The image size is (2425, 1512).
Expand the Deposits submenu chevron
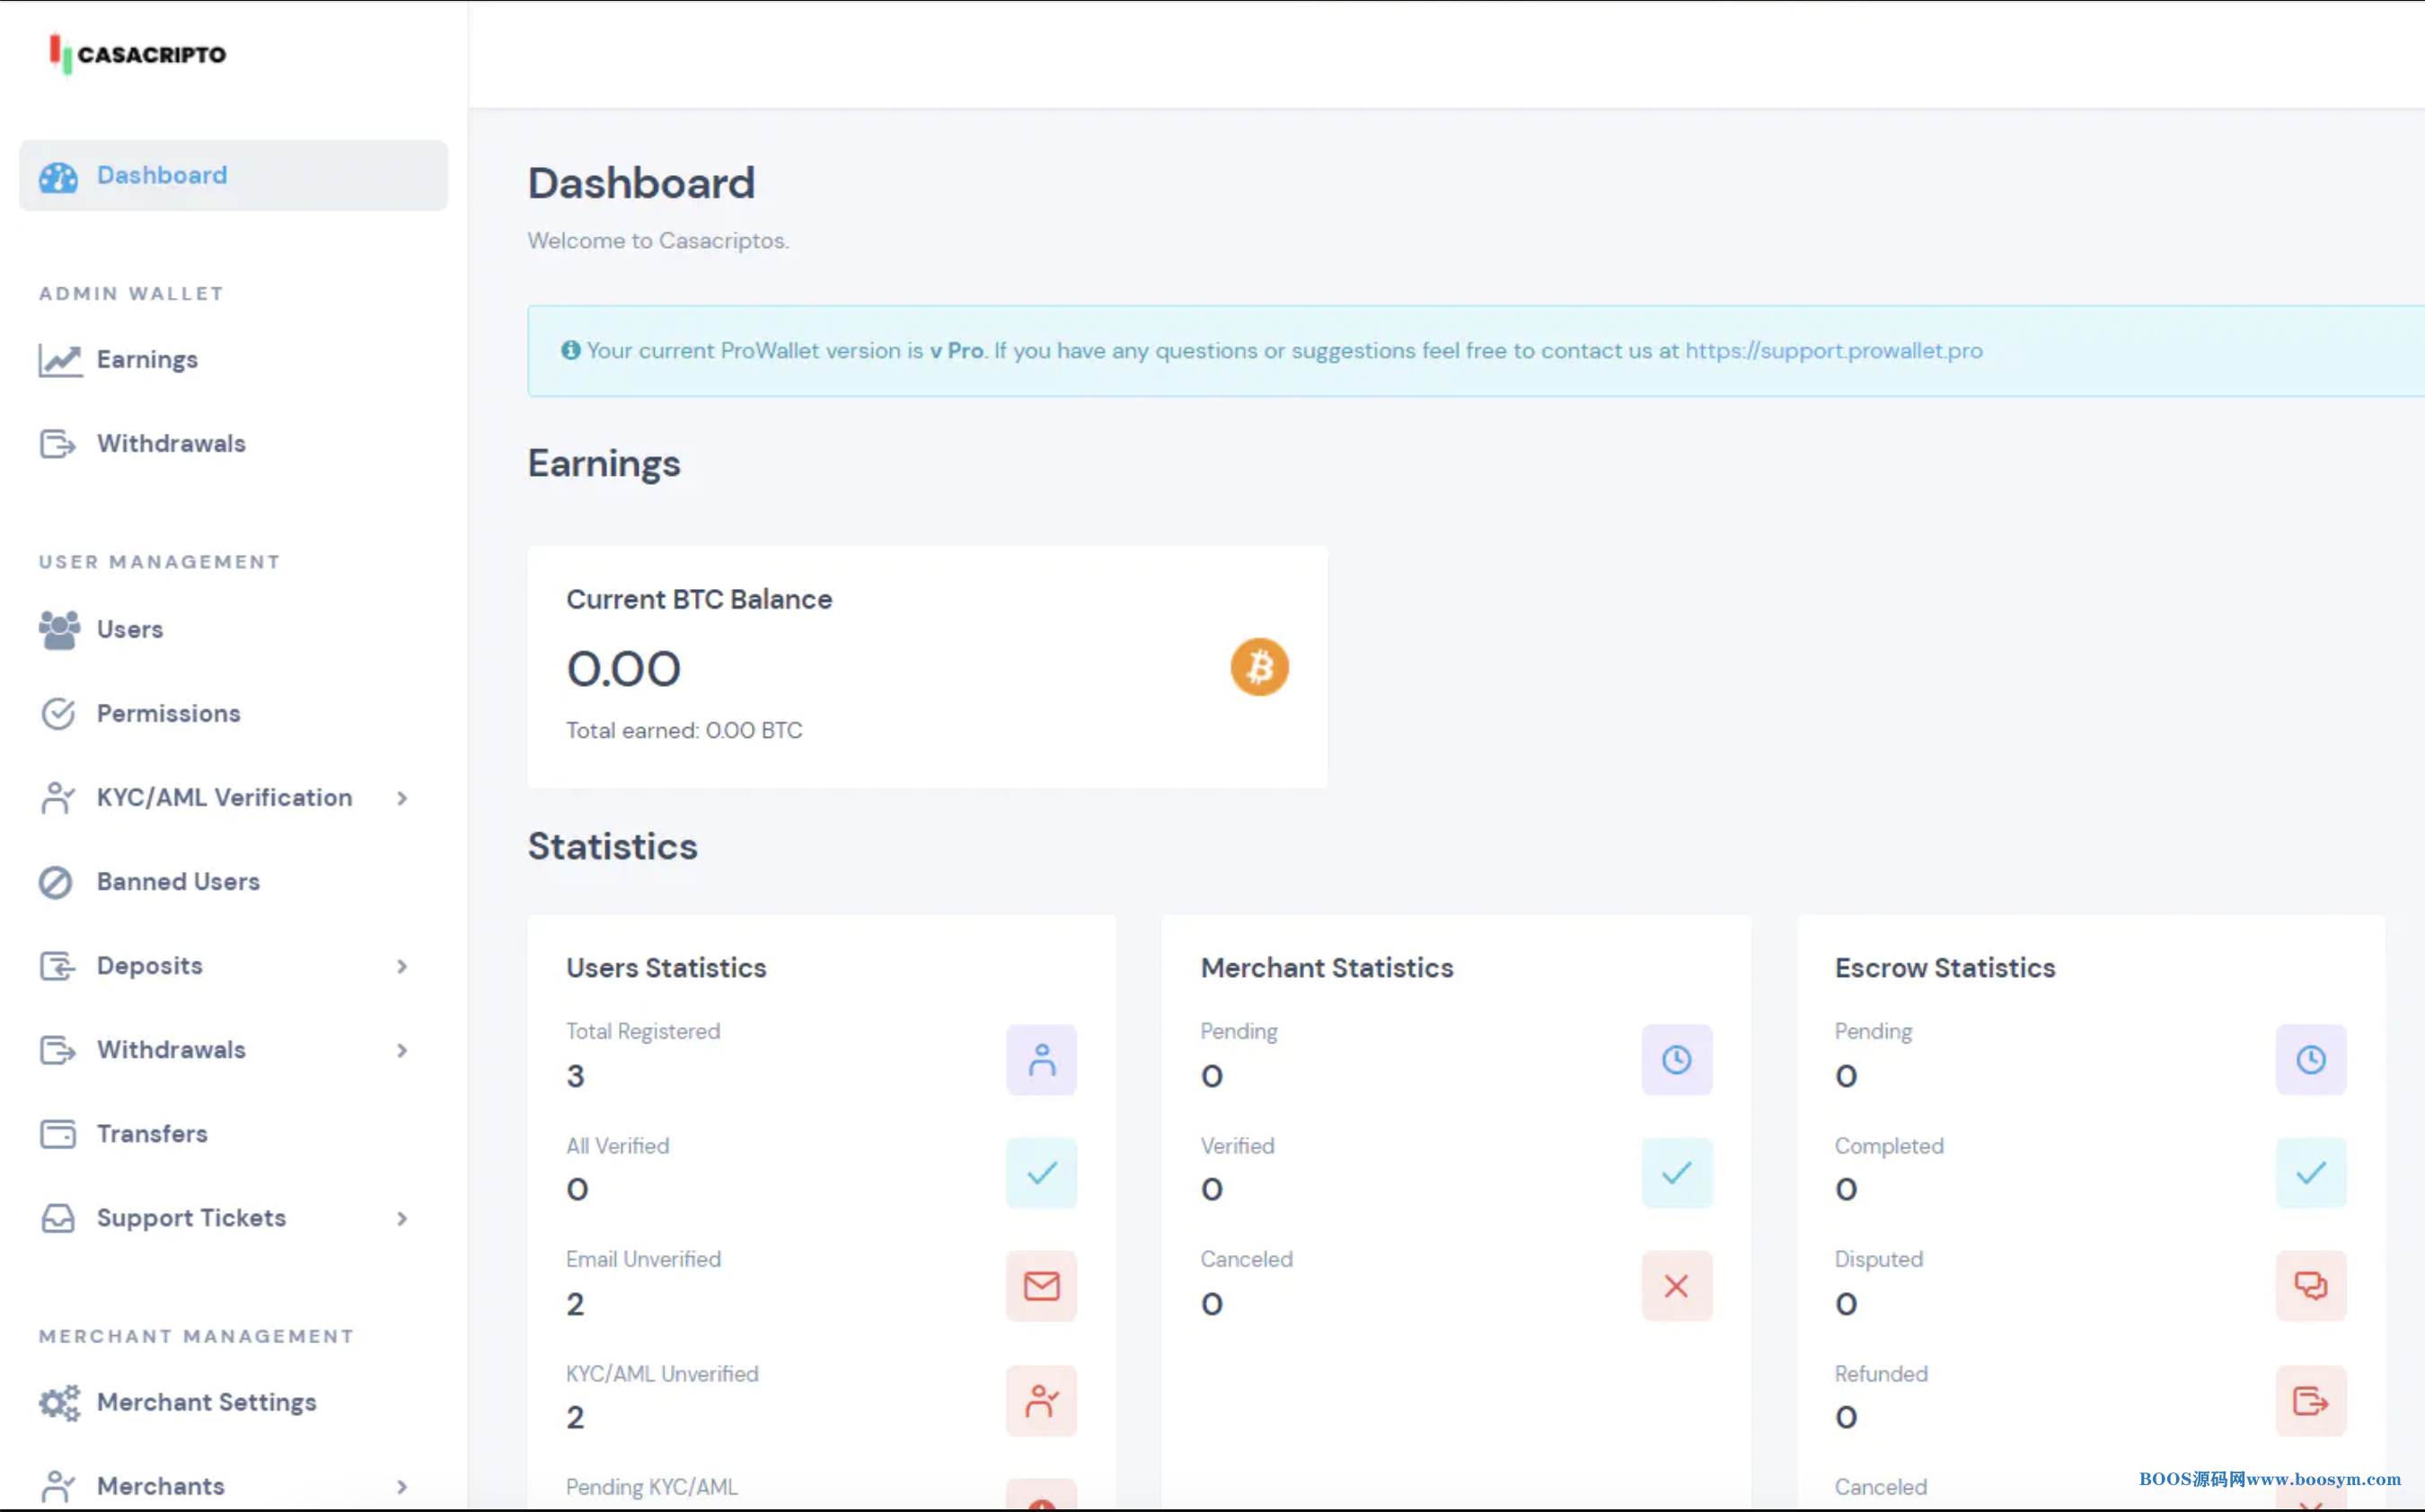[x=402, y=966]
